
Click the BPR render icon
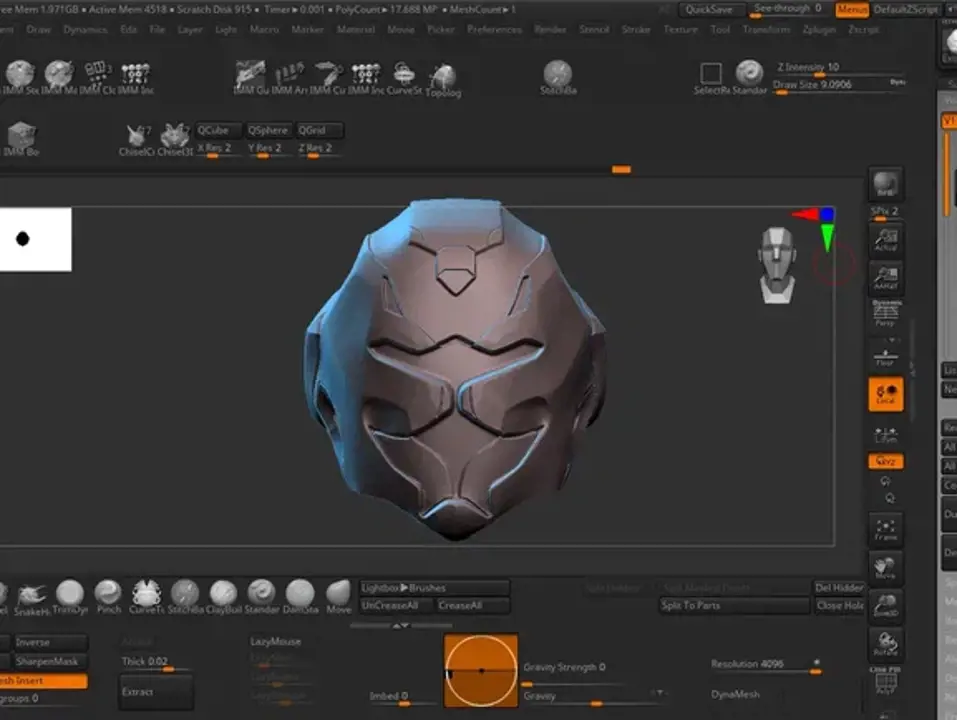point(885,185)
